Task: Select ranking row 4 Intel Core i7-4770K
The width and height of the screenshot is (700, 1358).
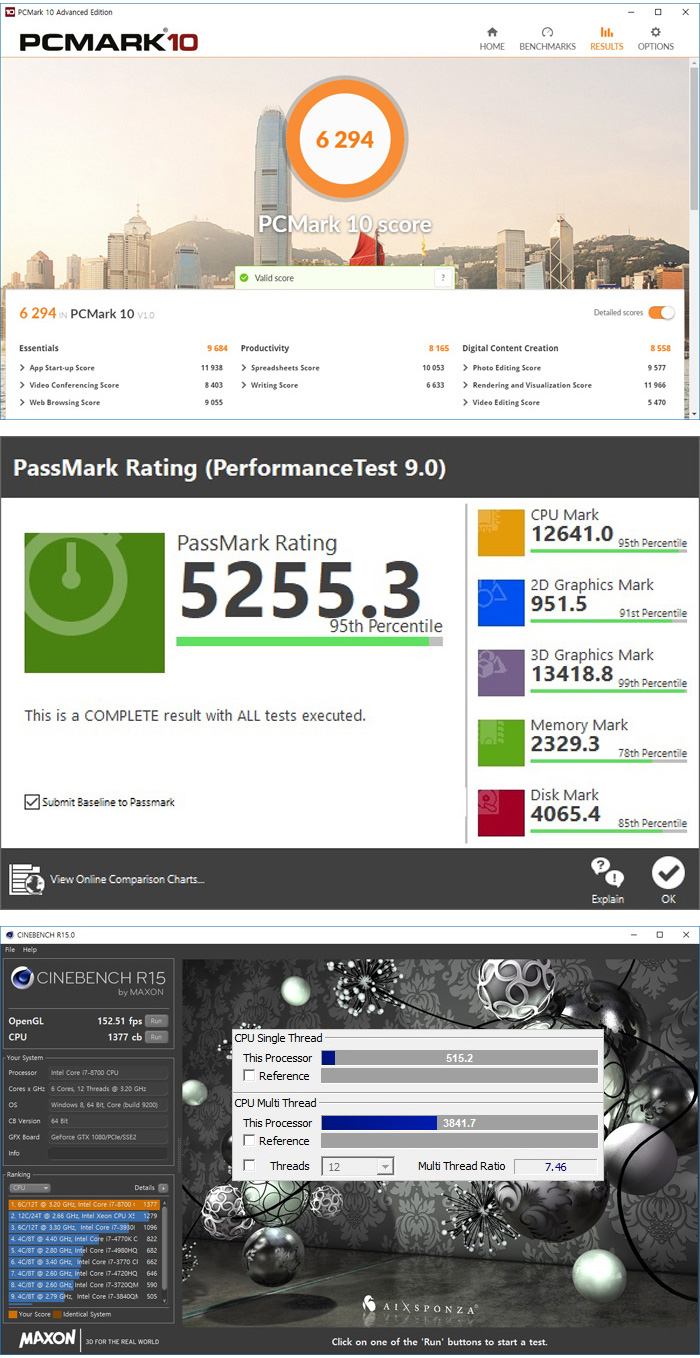Action: pos(84,1238)
